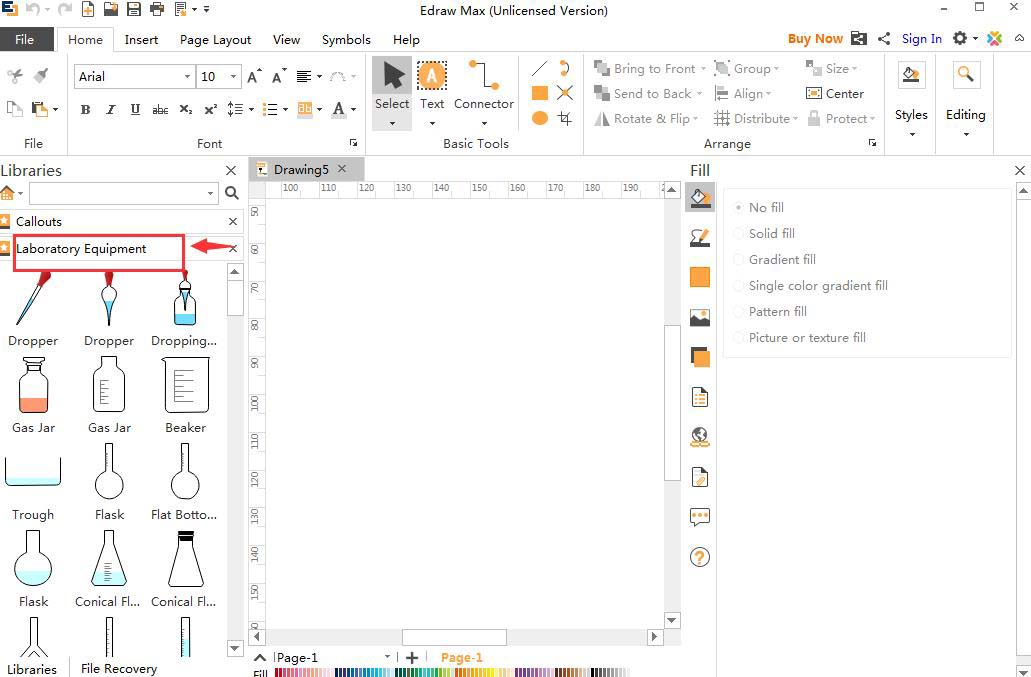Image resolution: width=1031 pixels, height=677 pixels.
Task: Select the No fill option
Action: pyautogui.click(x=759, y=207)
